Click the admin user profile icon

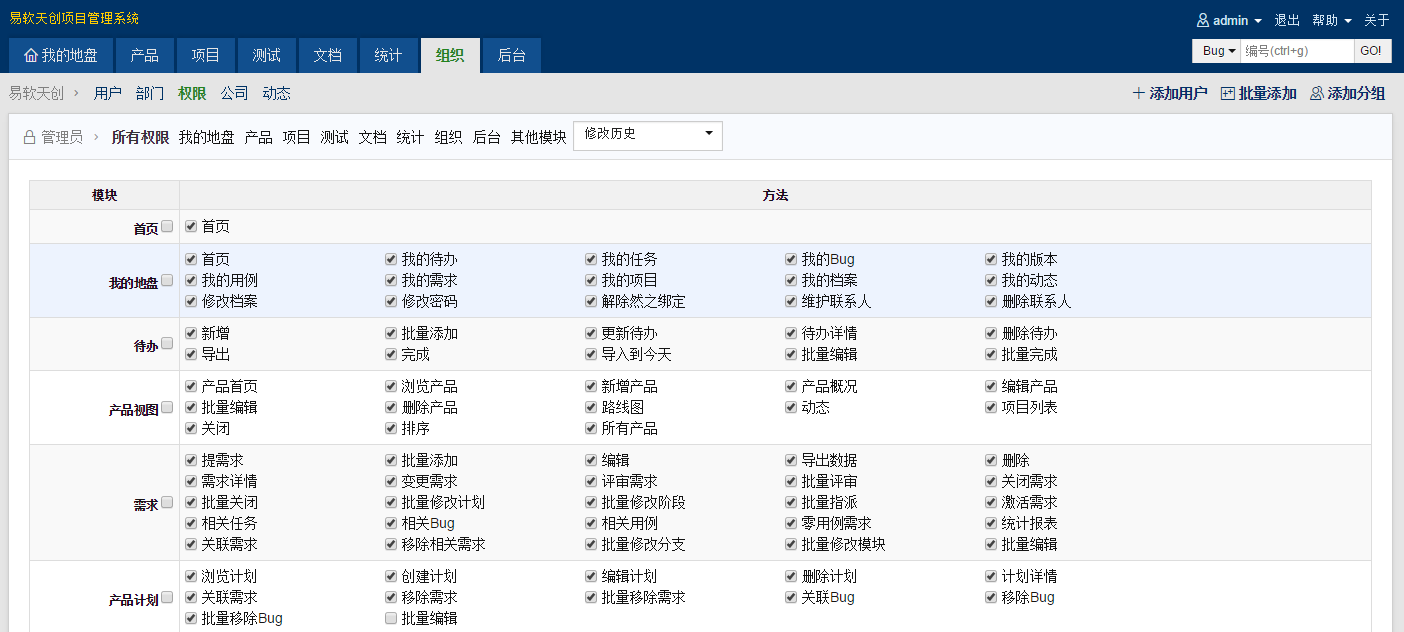coord(1203,21)
